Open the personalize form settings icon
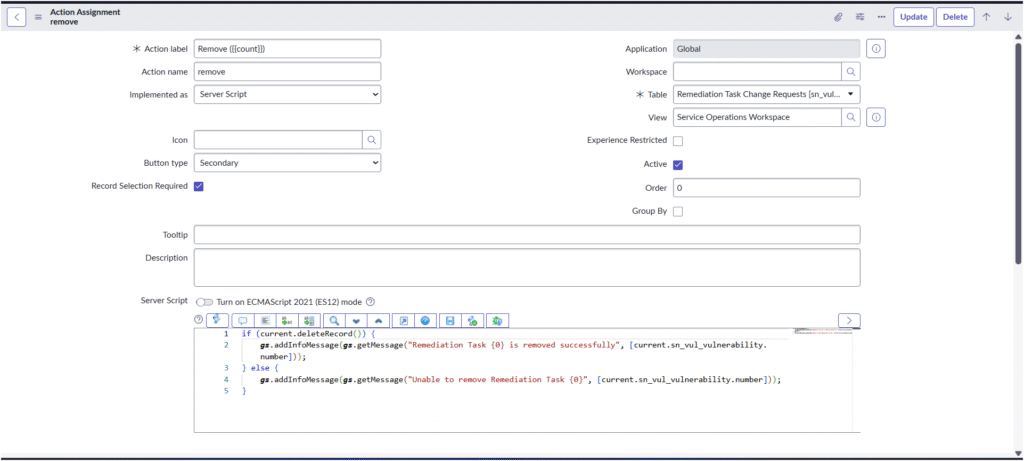Screen dimensions: 1024x461 (860, 17)
